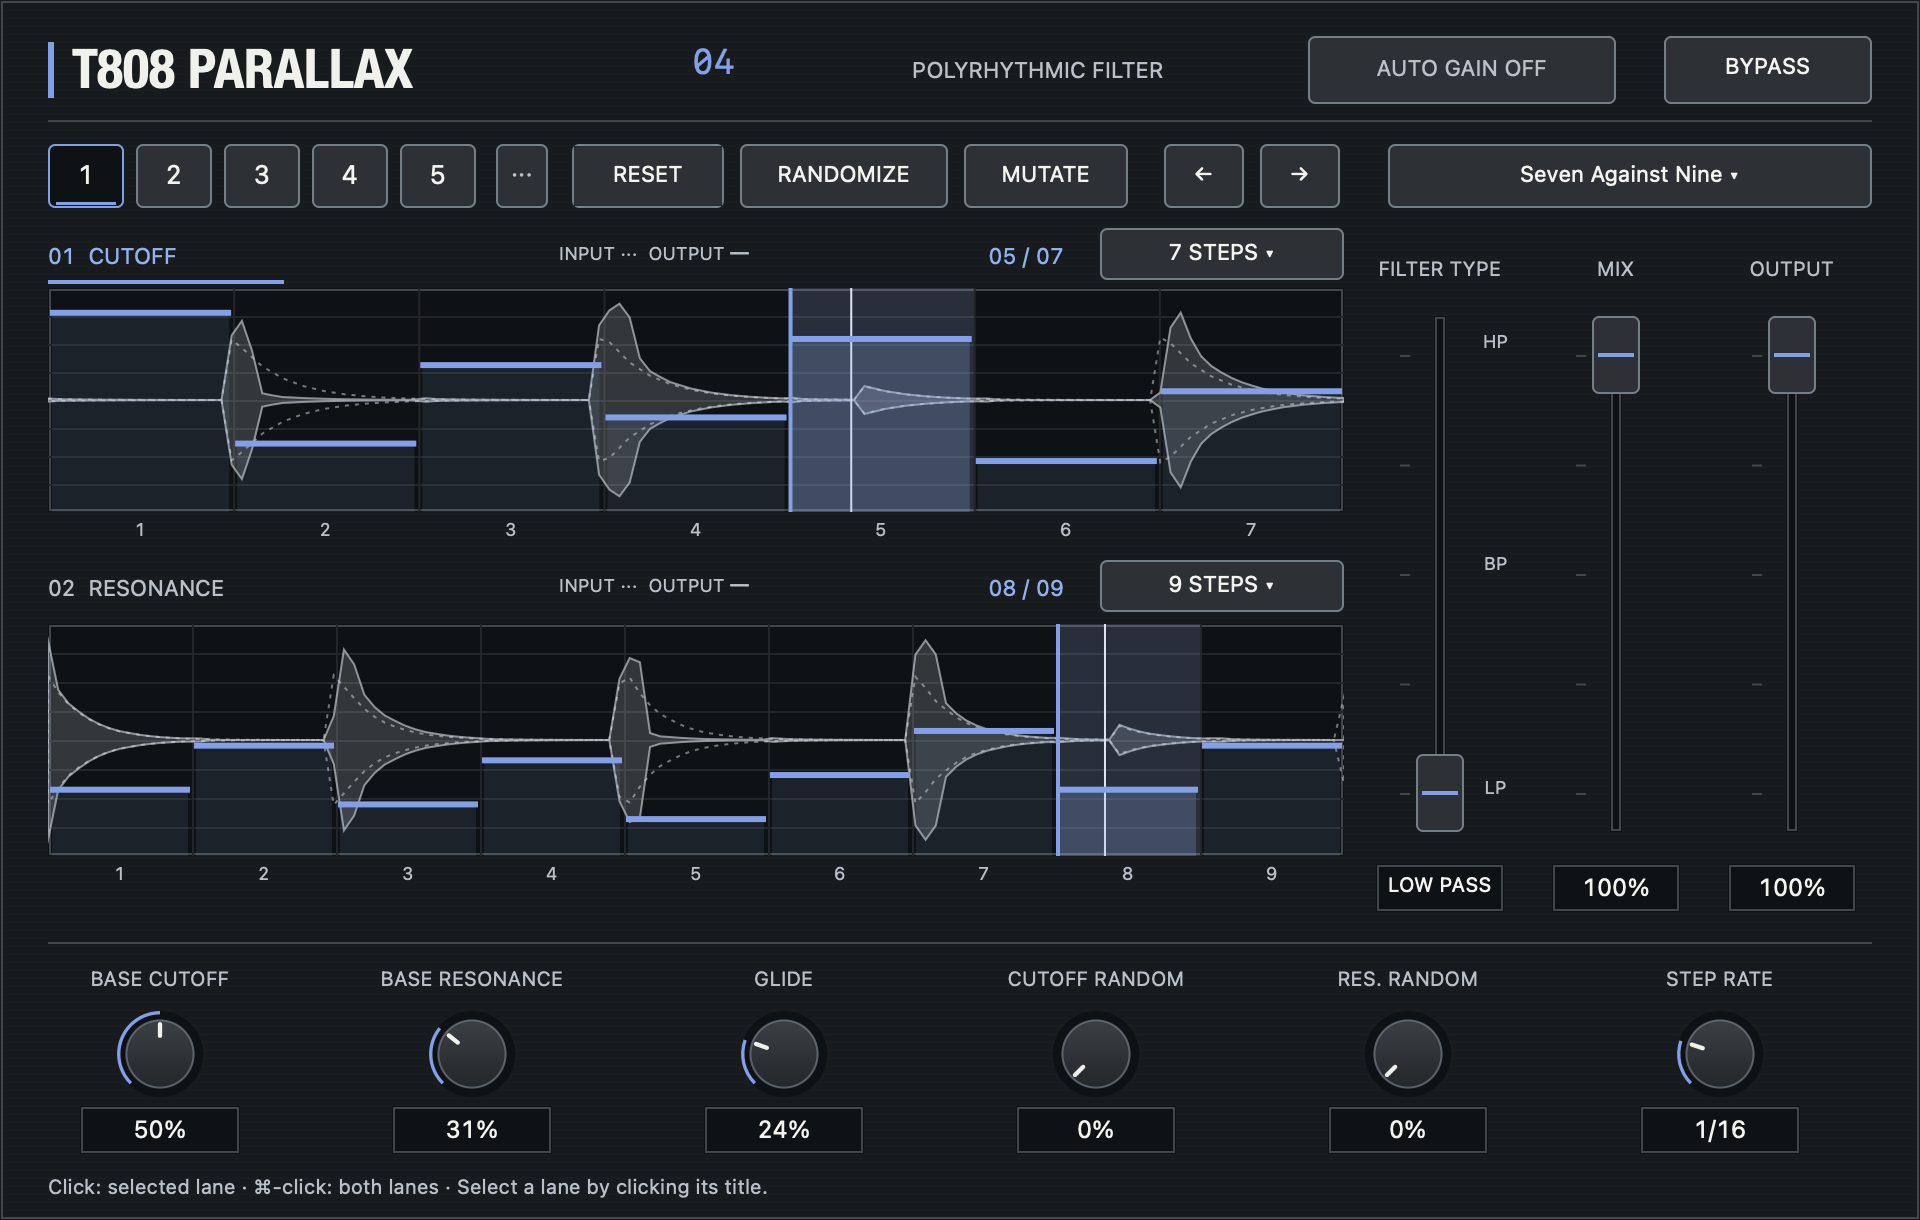Click resonance lane step 2 bar
1920x1220 pixels.
(264, 745)
